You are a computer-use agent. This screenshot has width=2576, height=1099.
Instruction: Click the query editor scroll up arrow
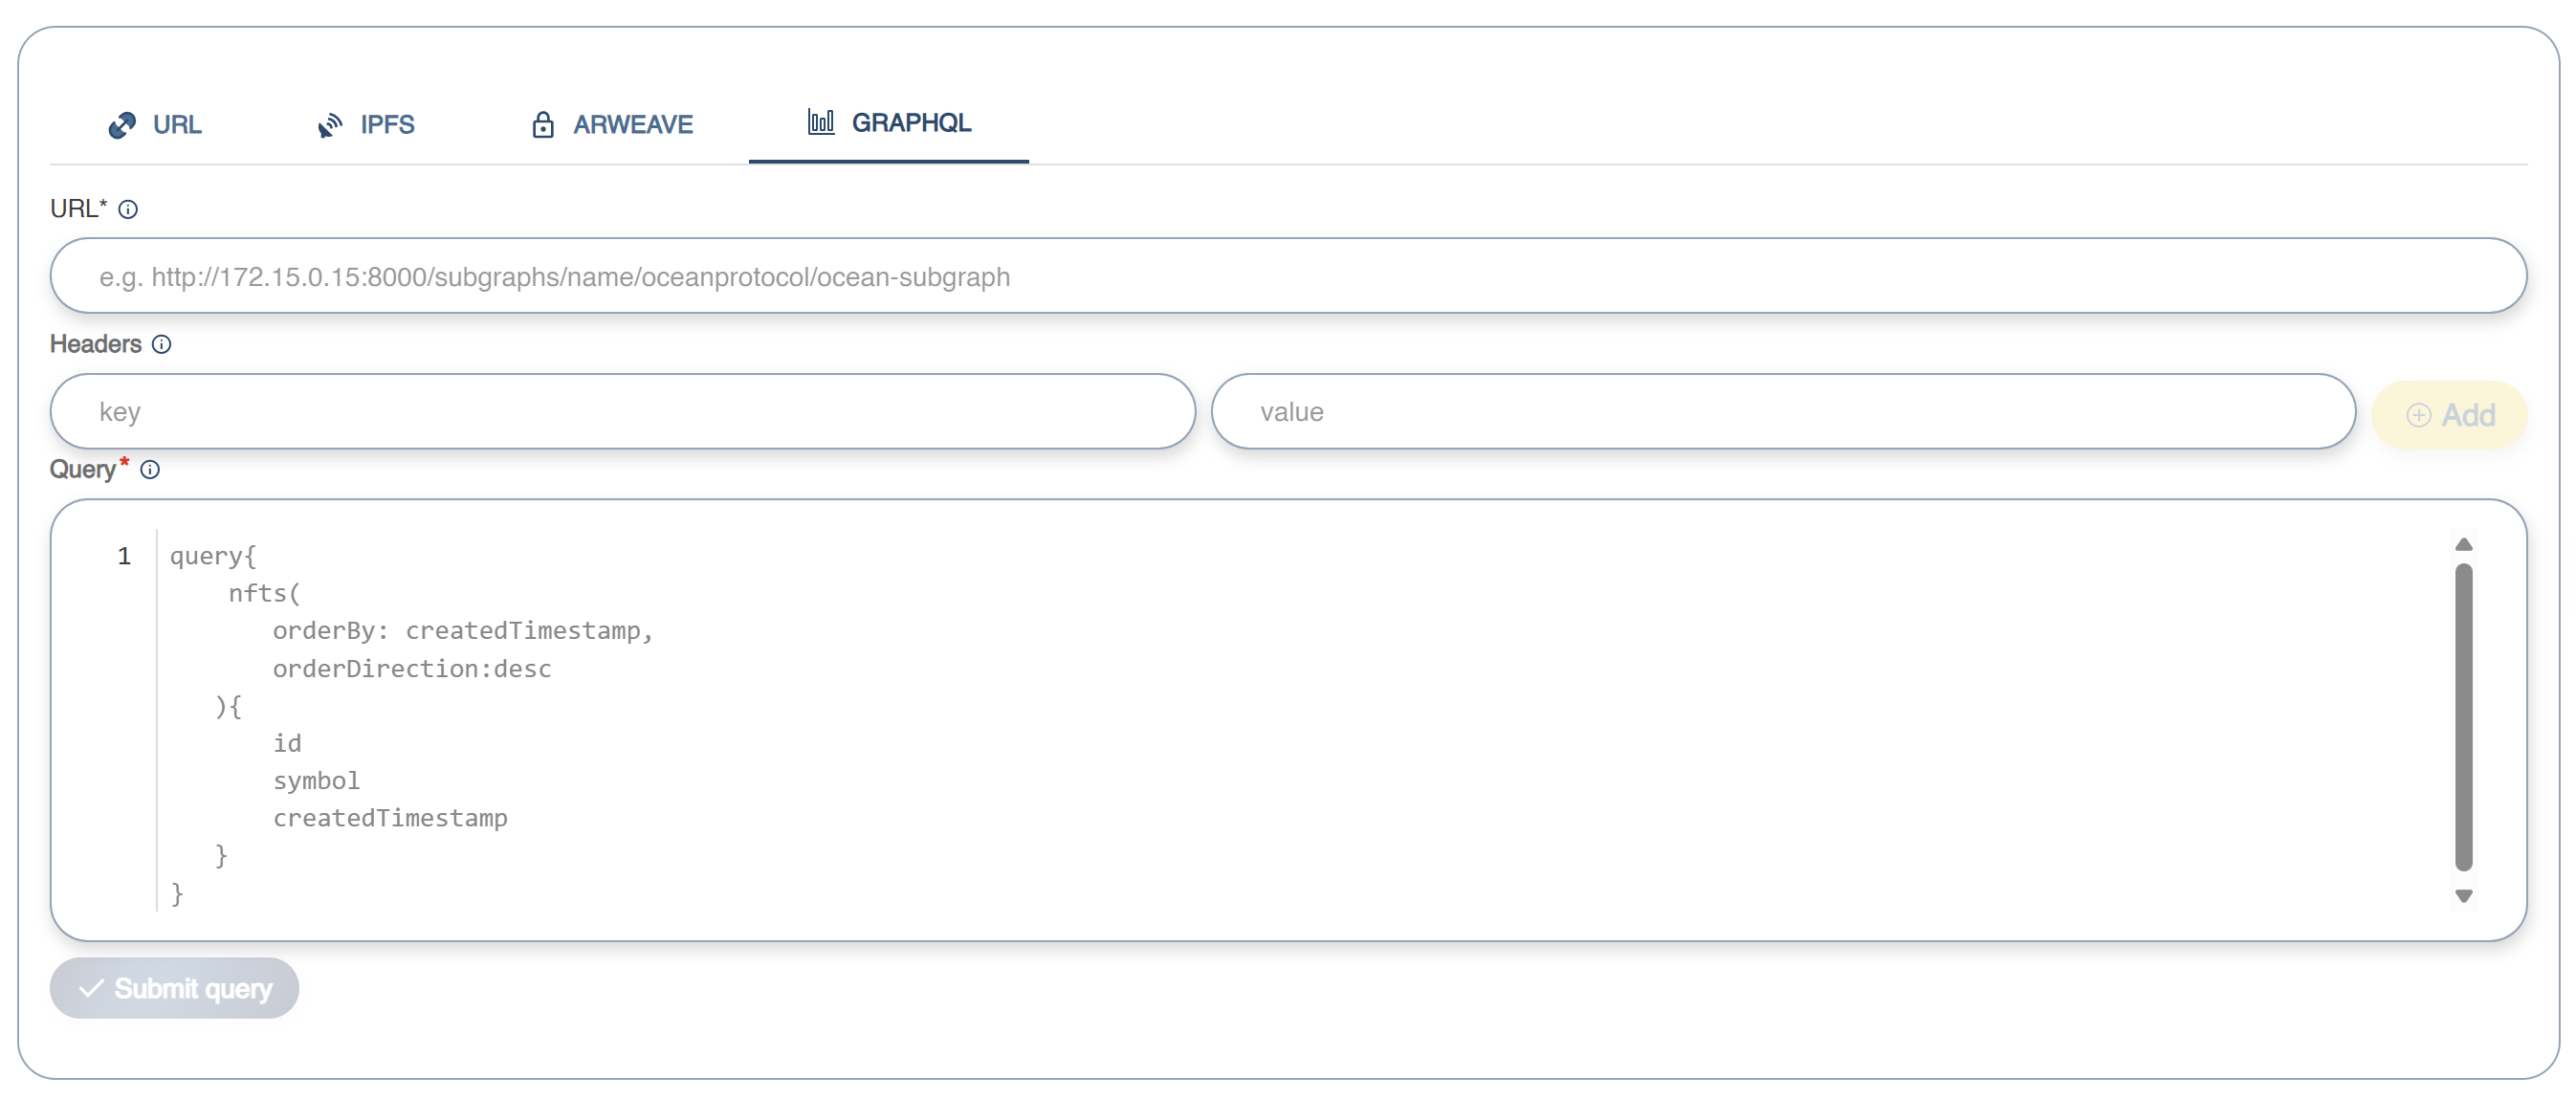[2463, 545]
